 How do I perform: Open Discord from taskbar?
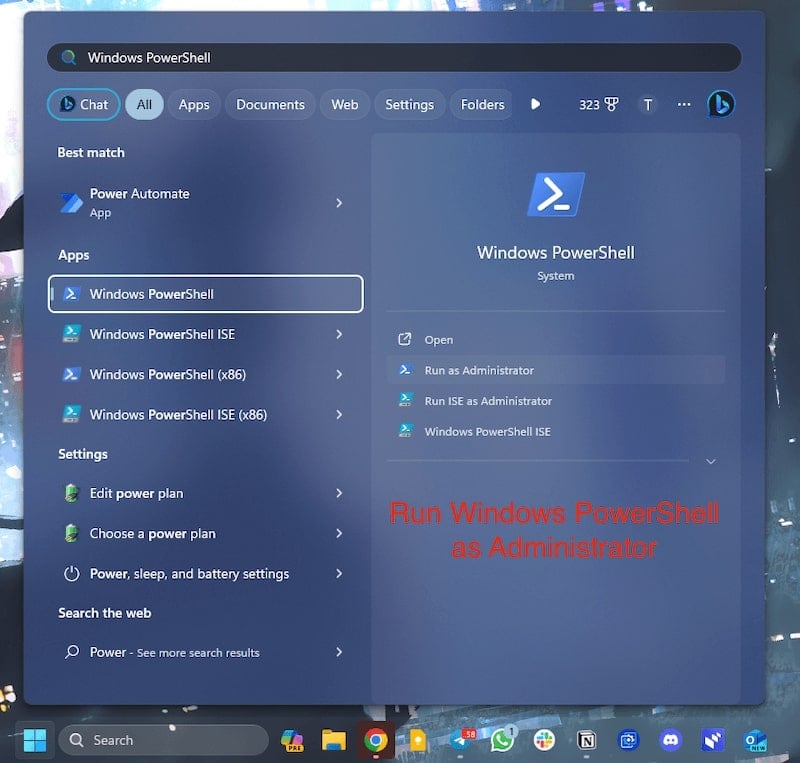[670, 740]
